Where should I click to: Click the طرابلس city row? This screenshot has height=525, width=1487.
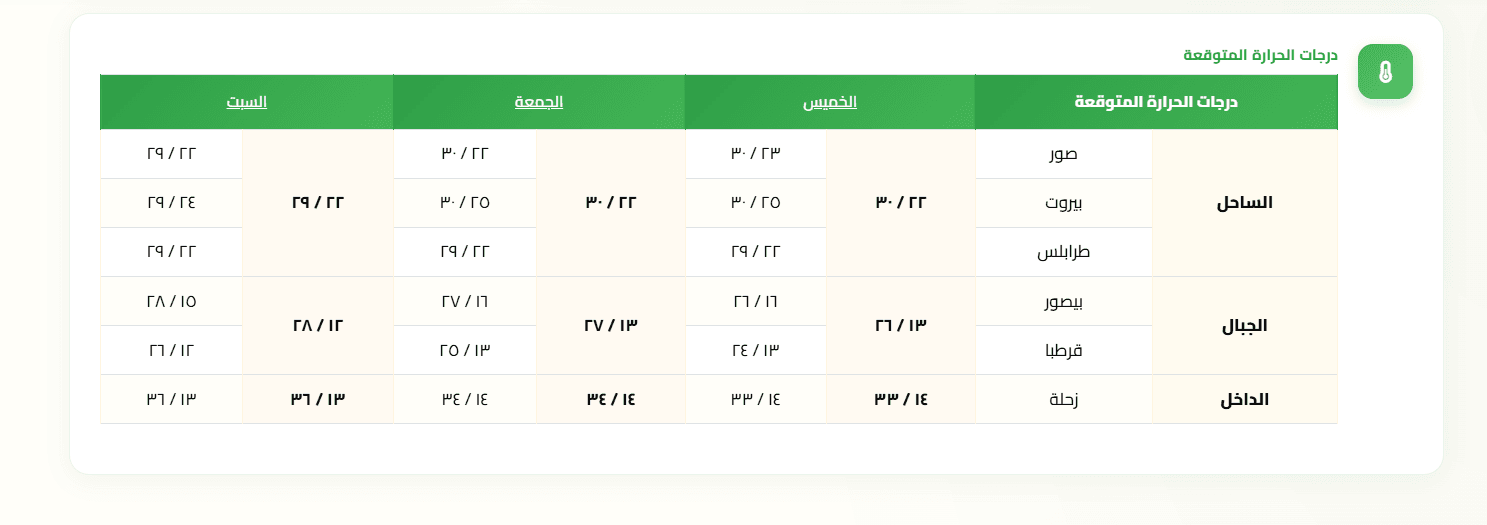[x=1064, y=252]
